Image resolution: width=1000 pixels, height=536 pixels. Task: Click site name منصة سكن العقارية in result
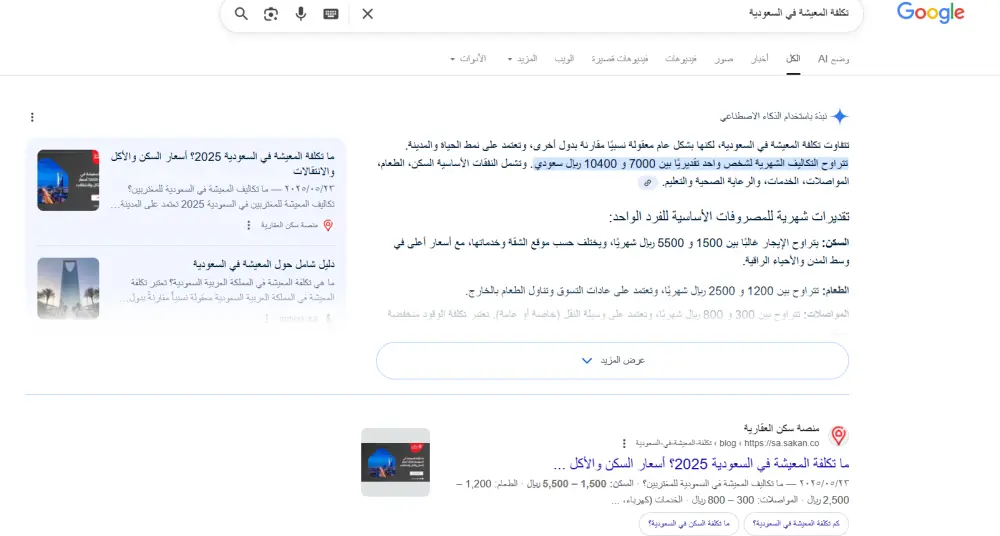[781, 428]
